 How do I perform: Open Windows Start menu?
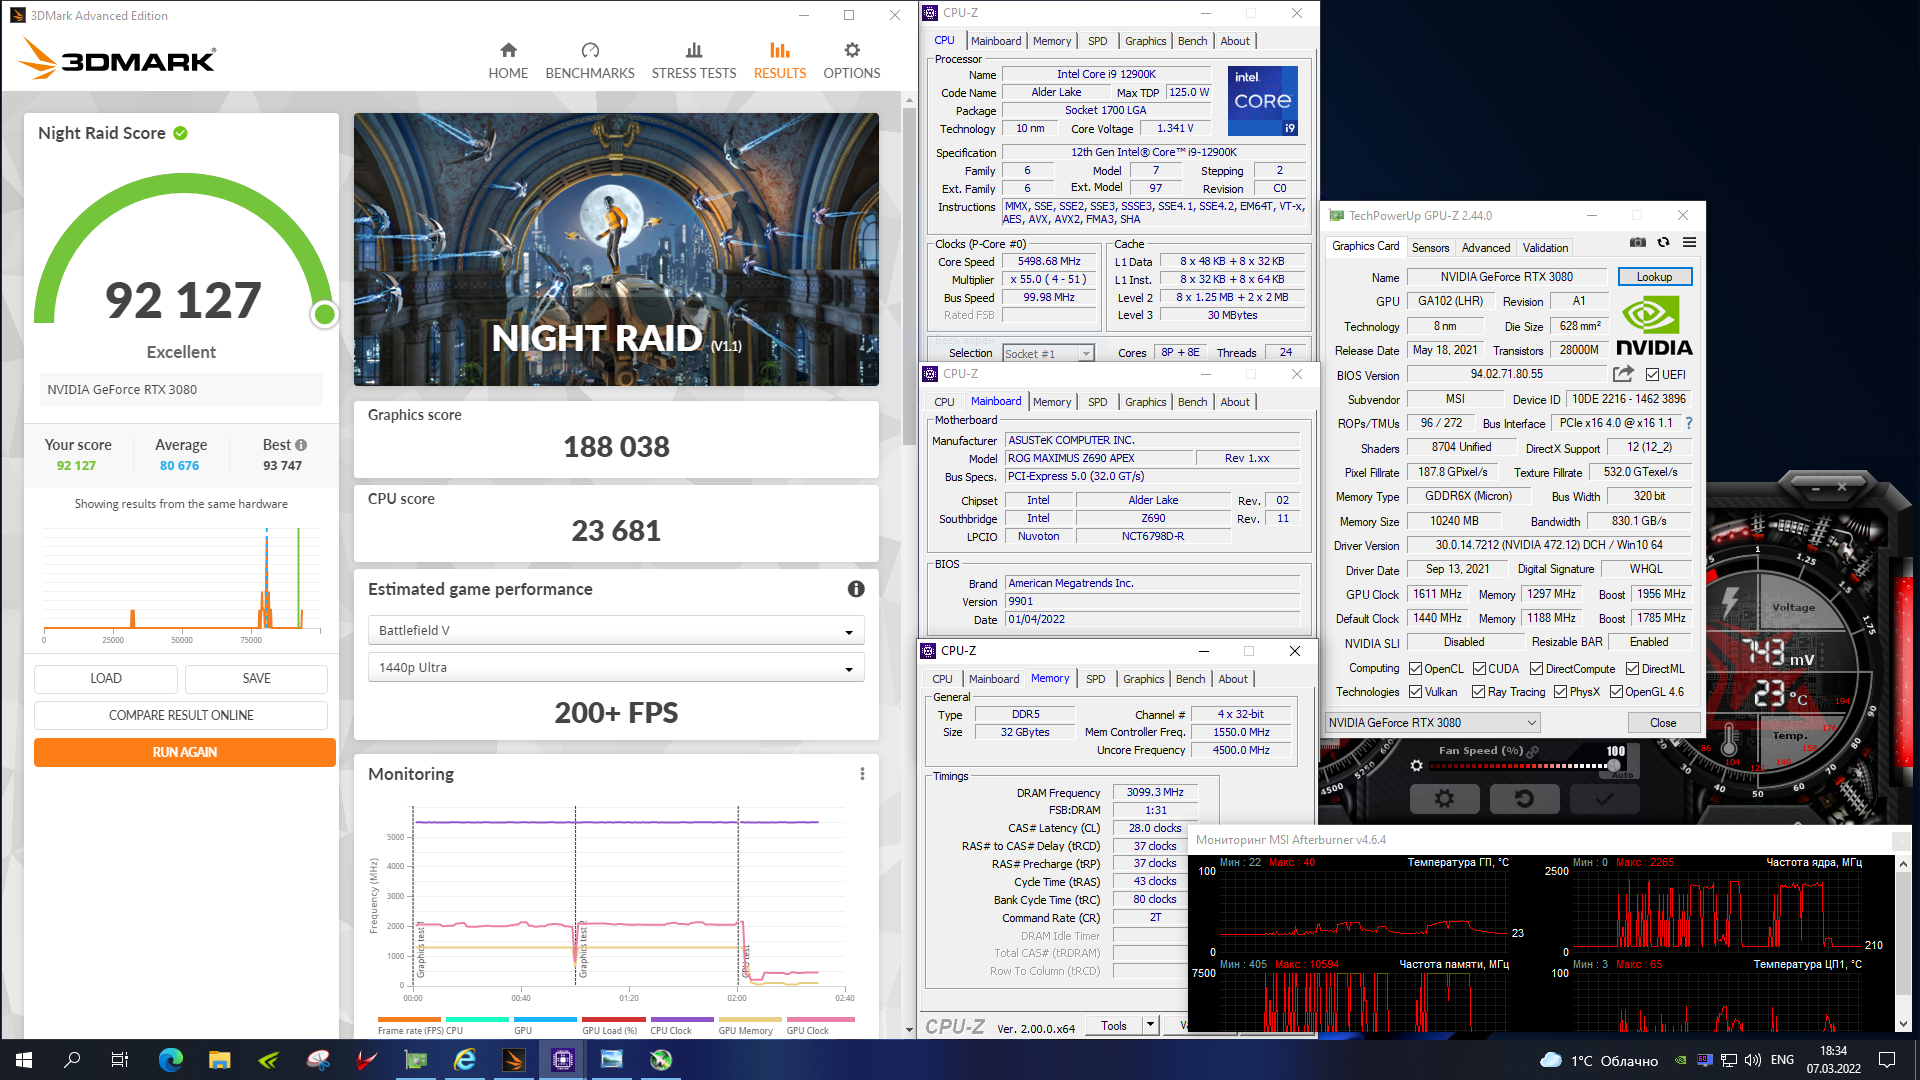point(24,1060)
